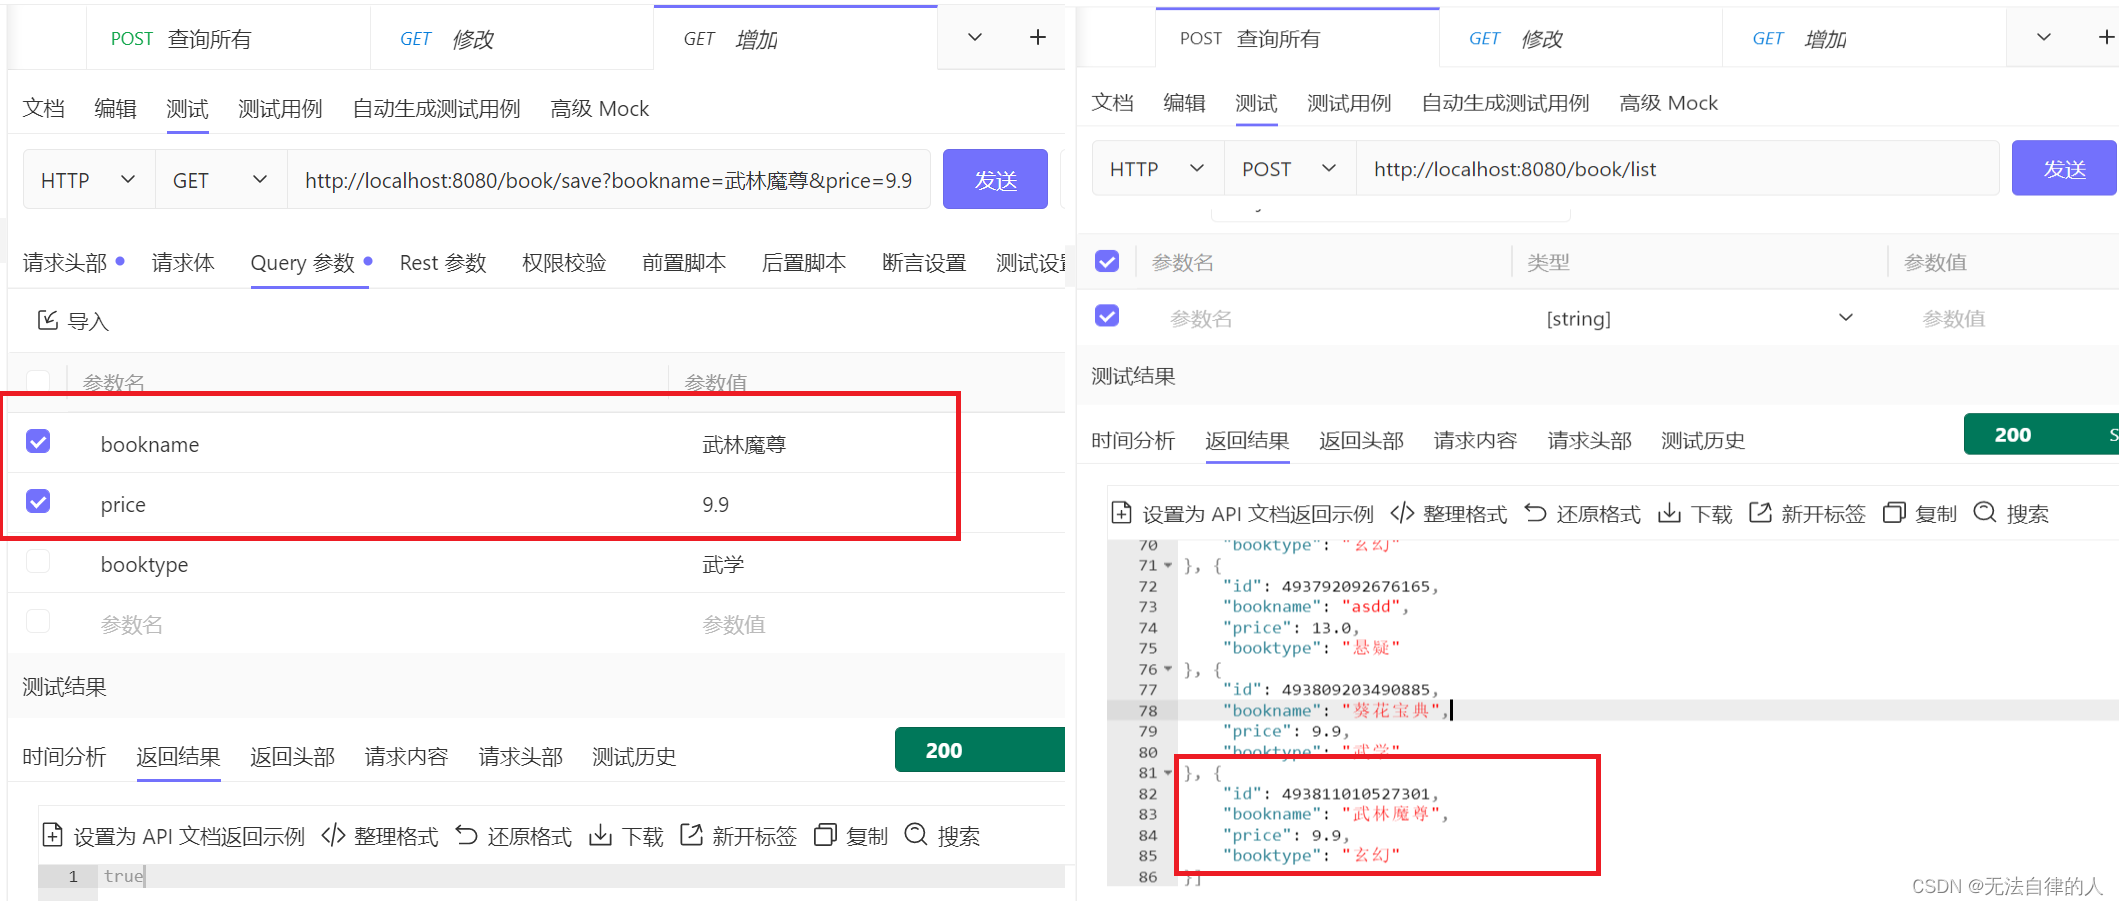
Task: Click the copy icon in right panel
Action: pyautogui.click(x=1894, y=513)
